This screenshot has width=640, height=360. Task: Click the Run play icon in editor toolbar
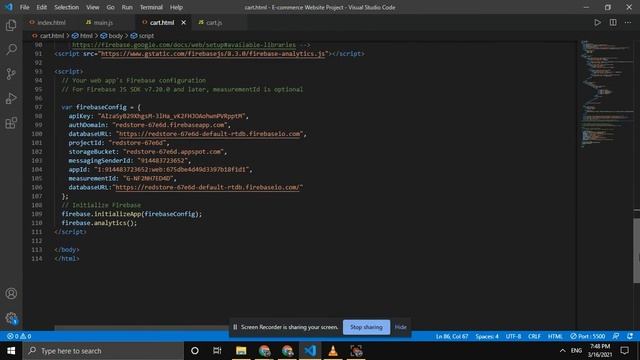597,22
